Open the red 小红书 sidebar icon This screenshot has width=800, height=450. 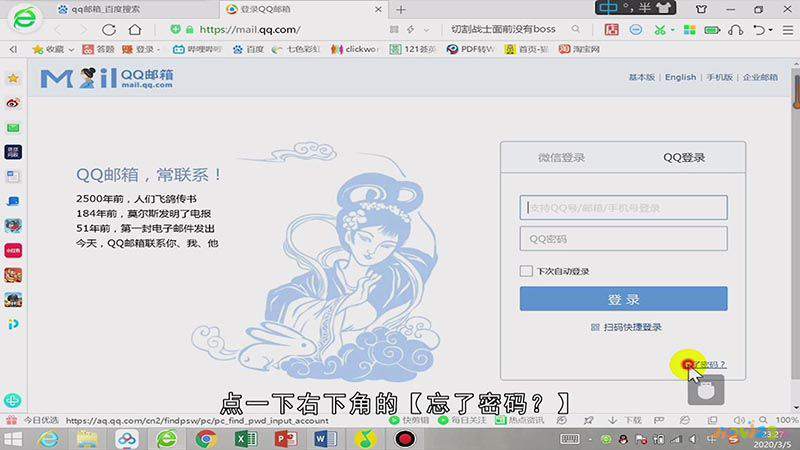click(13, 251)
